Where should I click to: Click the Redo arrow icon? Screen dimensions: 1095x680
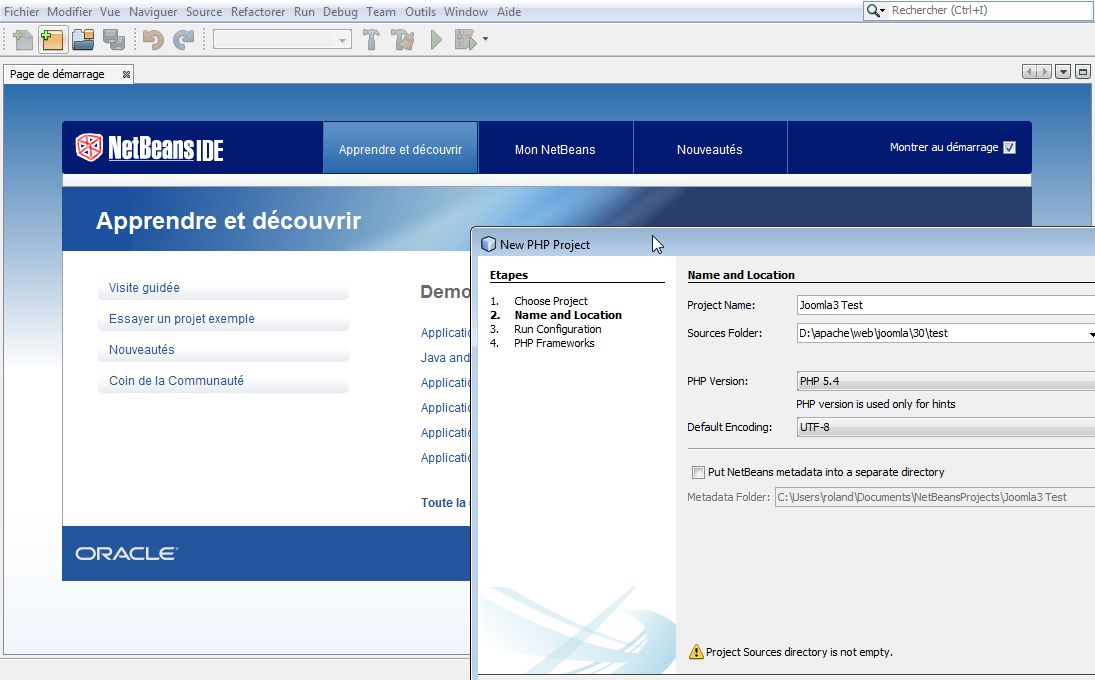point(183,40)
